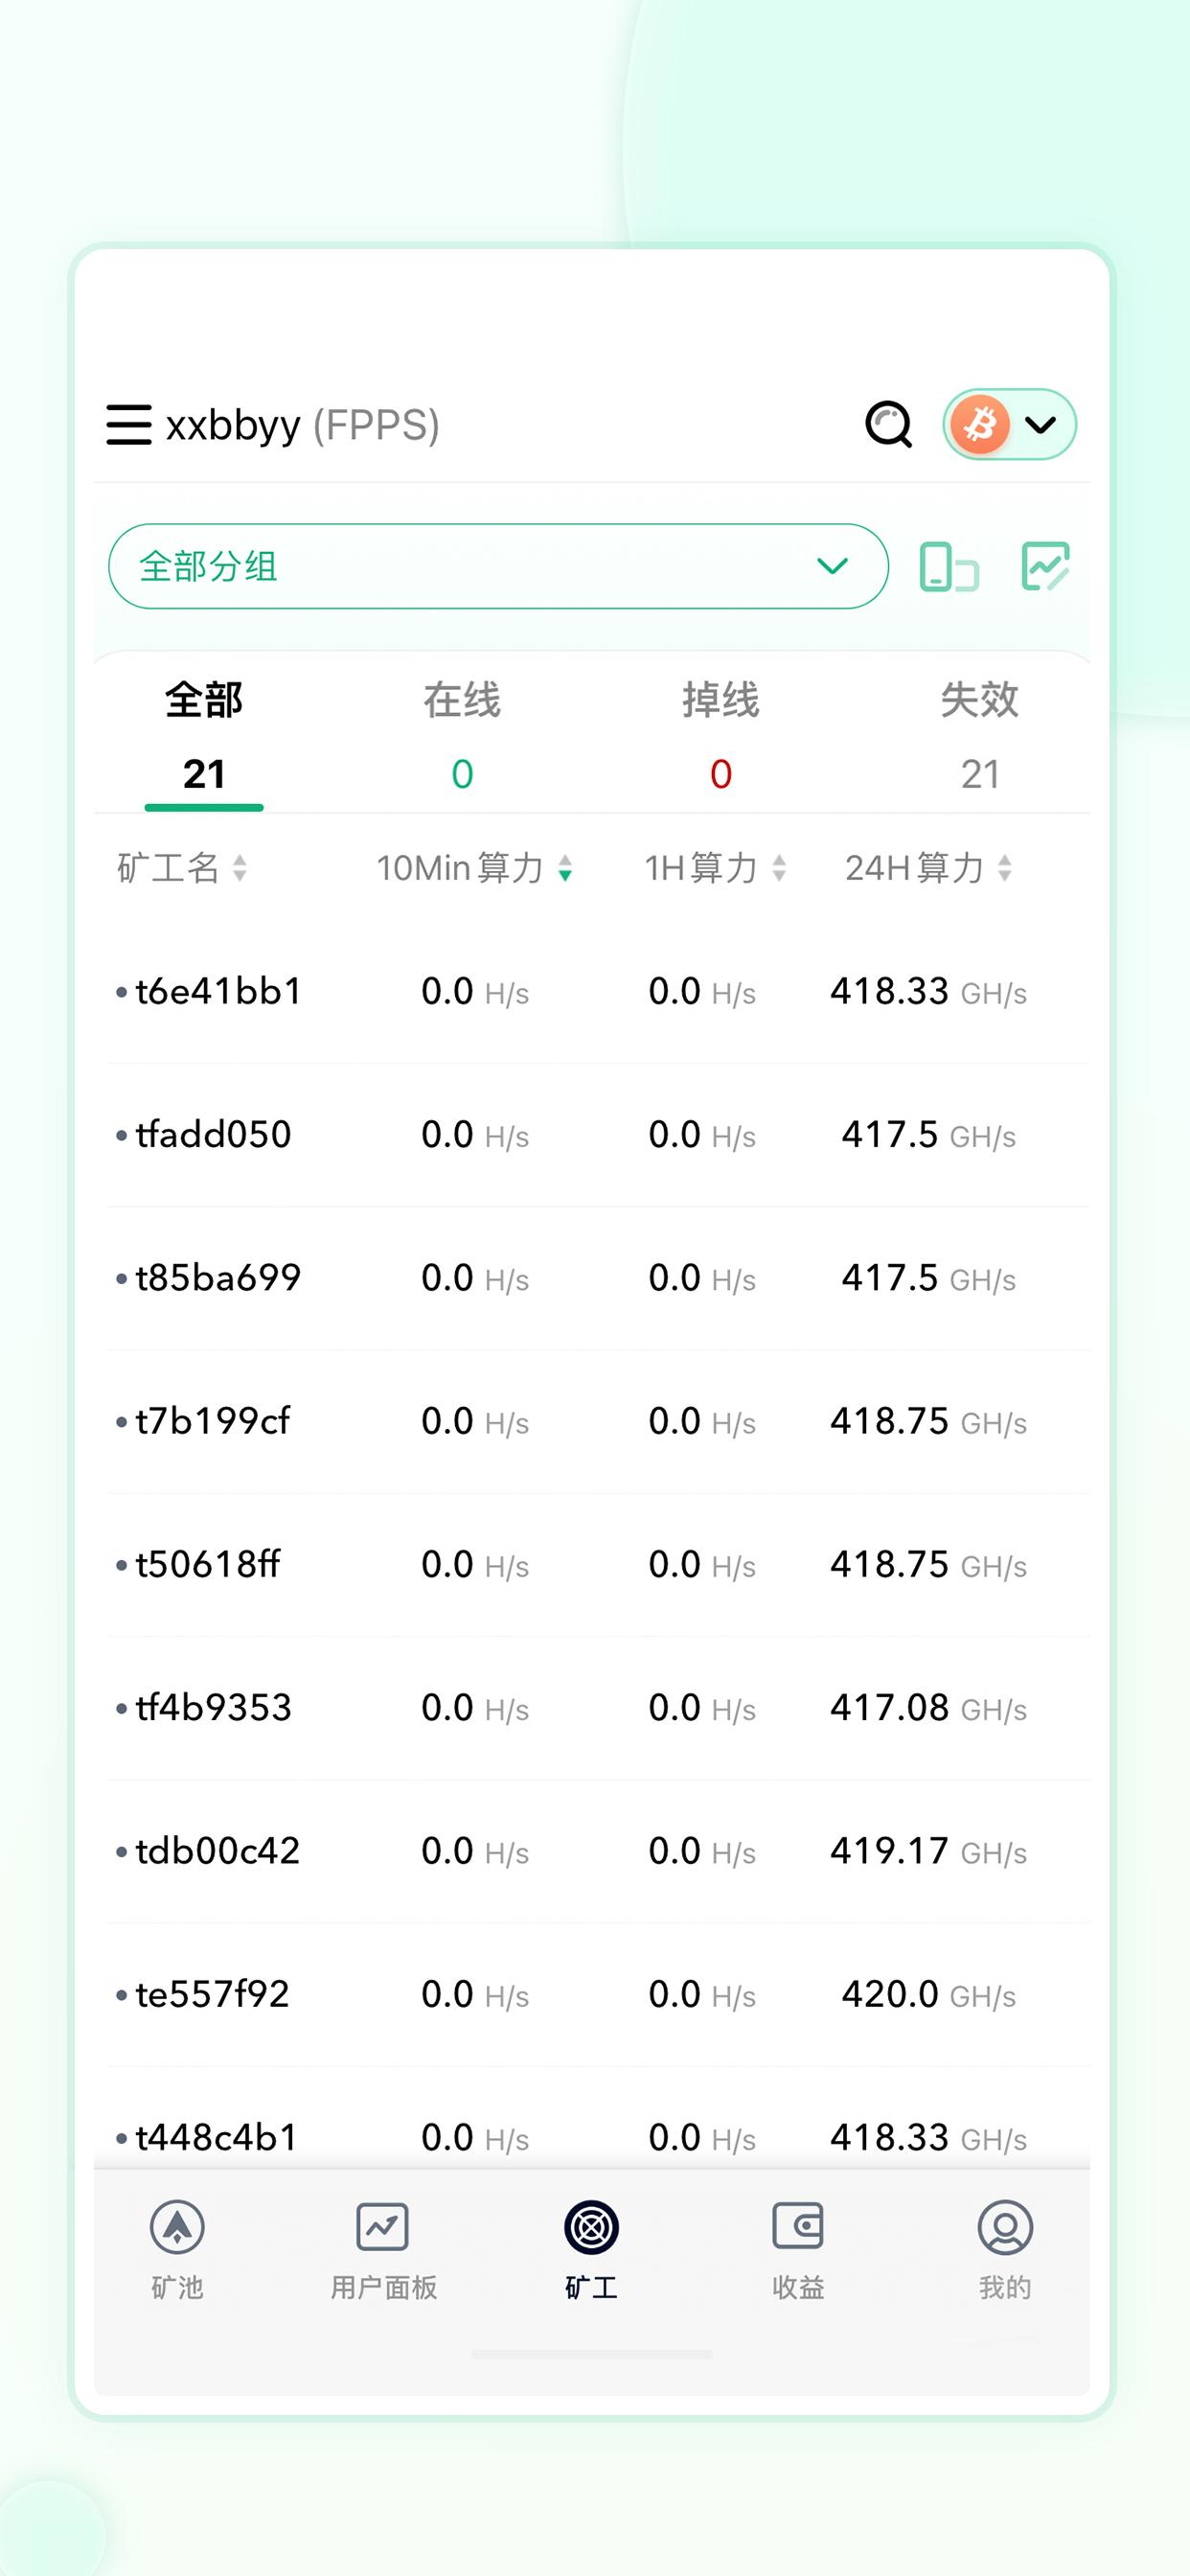1190x2576 pixels.
Task: Sort by 24H 算力 column
Action: (x=929, y=868)
